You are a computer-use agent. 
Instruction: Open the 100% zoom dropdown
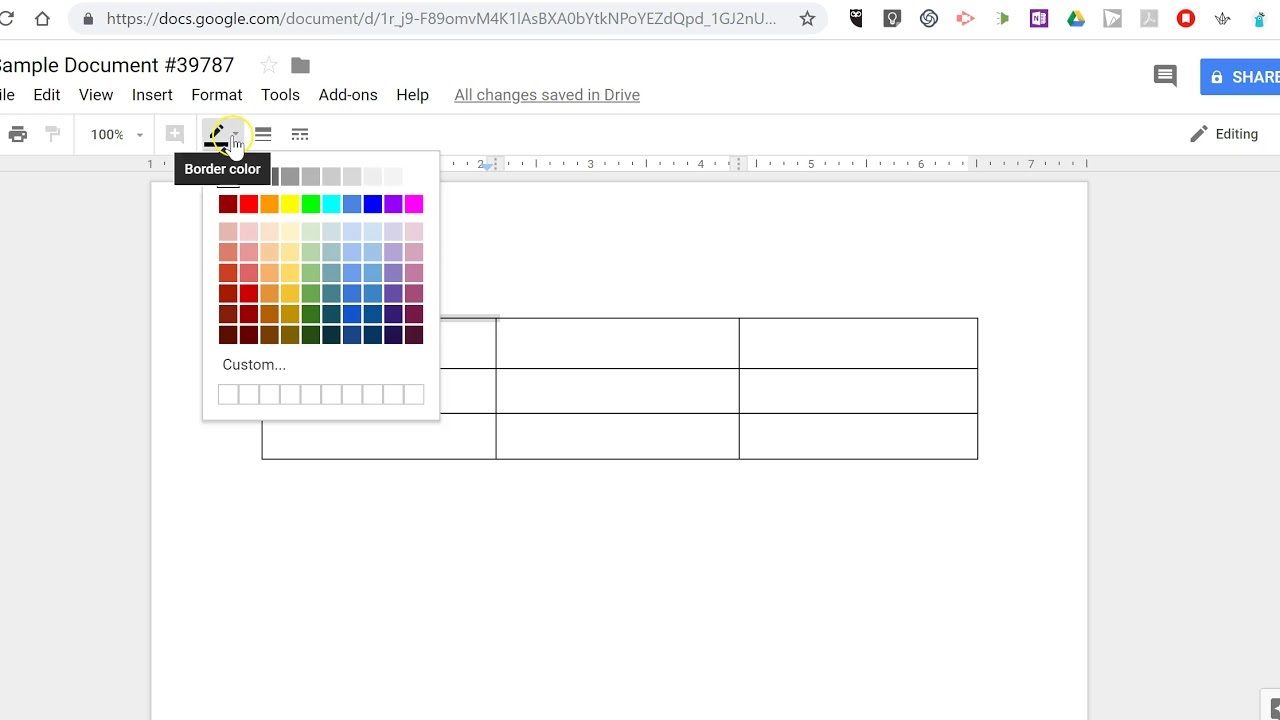117,134
